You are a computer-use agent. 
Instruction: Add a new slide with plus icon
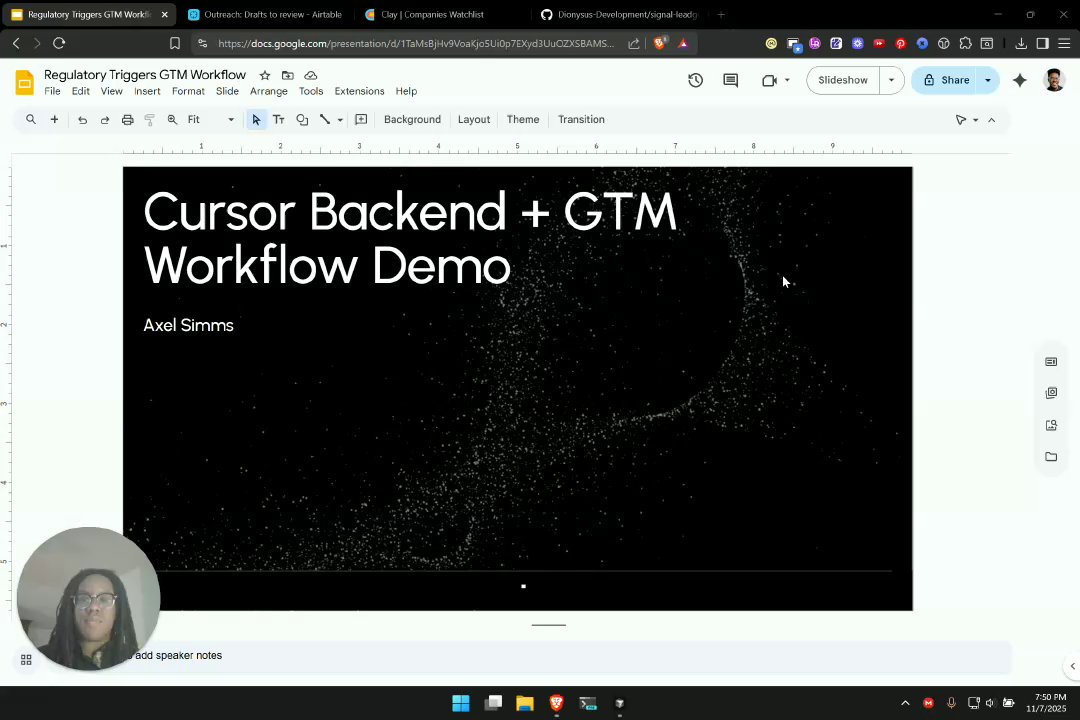click(x=54, y=119)
